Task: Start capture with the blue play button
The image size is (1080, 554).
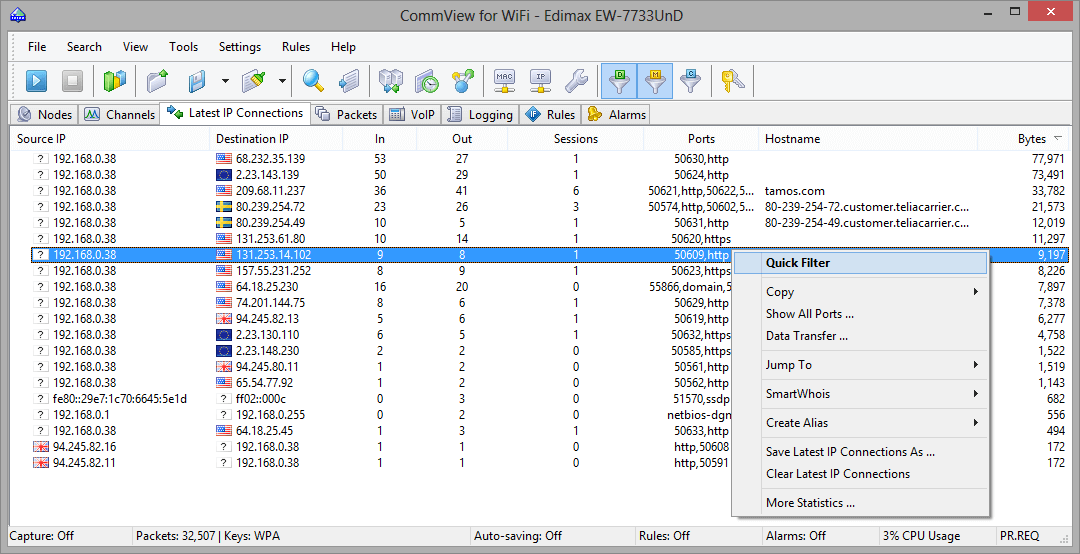Action: point(37,81)
